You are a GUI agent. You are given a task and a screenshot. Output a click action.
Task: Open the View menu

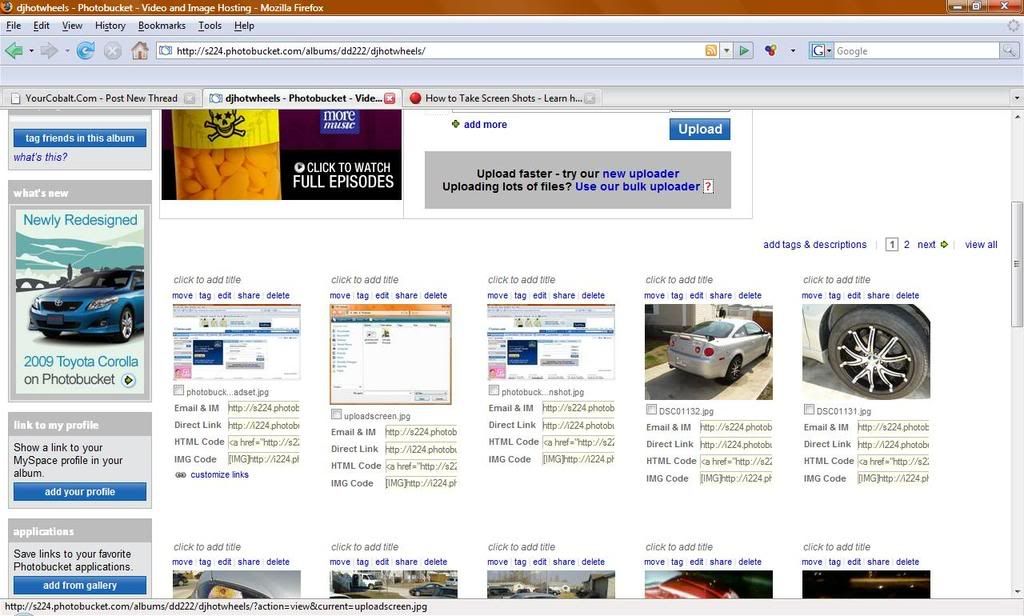72,25
